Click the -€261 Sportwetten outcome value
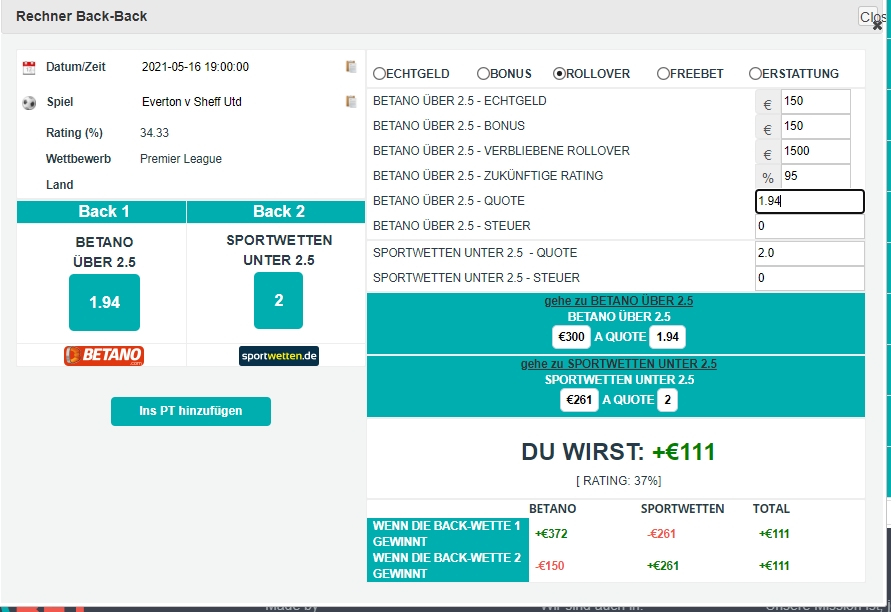The height and width of the screenshot is (612, 891). (662, 534)
